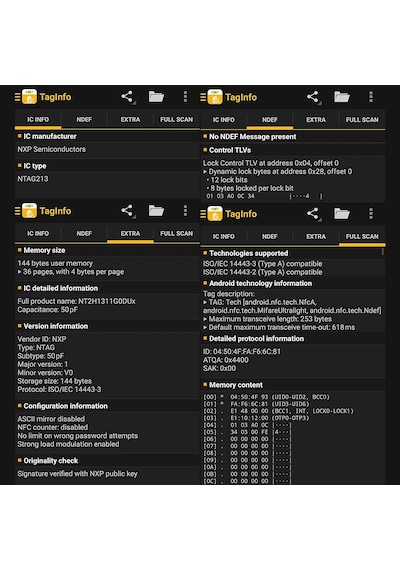Tap the TagInfo app logo on the NDEF screen
Viewport: 400px width, 570px height.
point(215,97)
